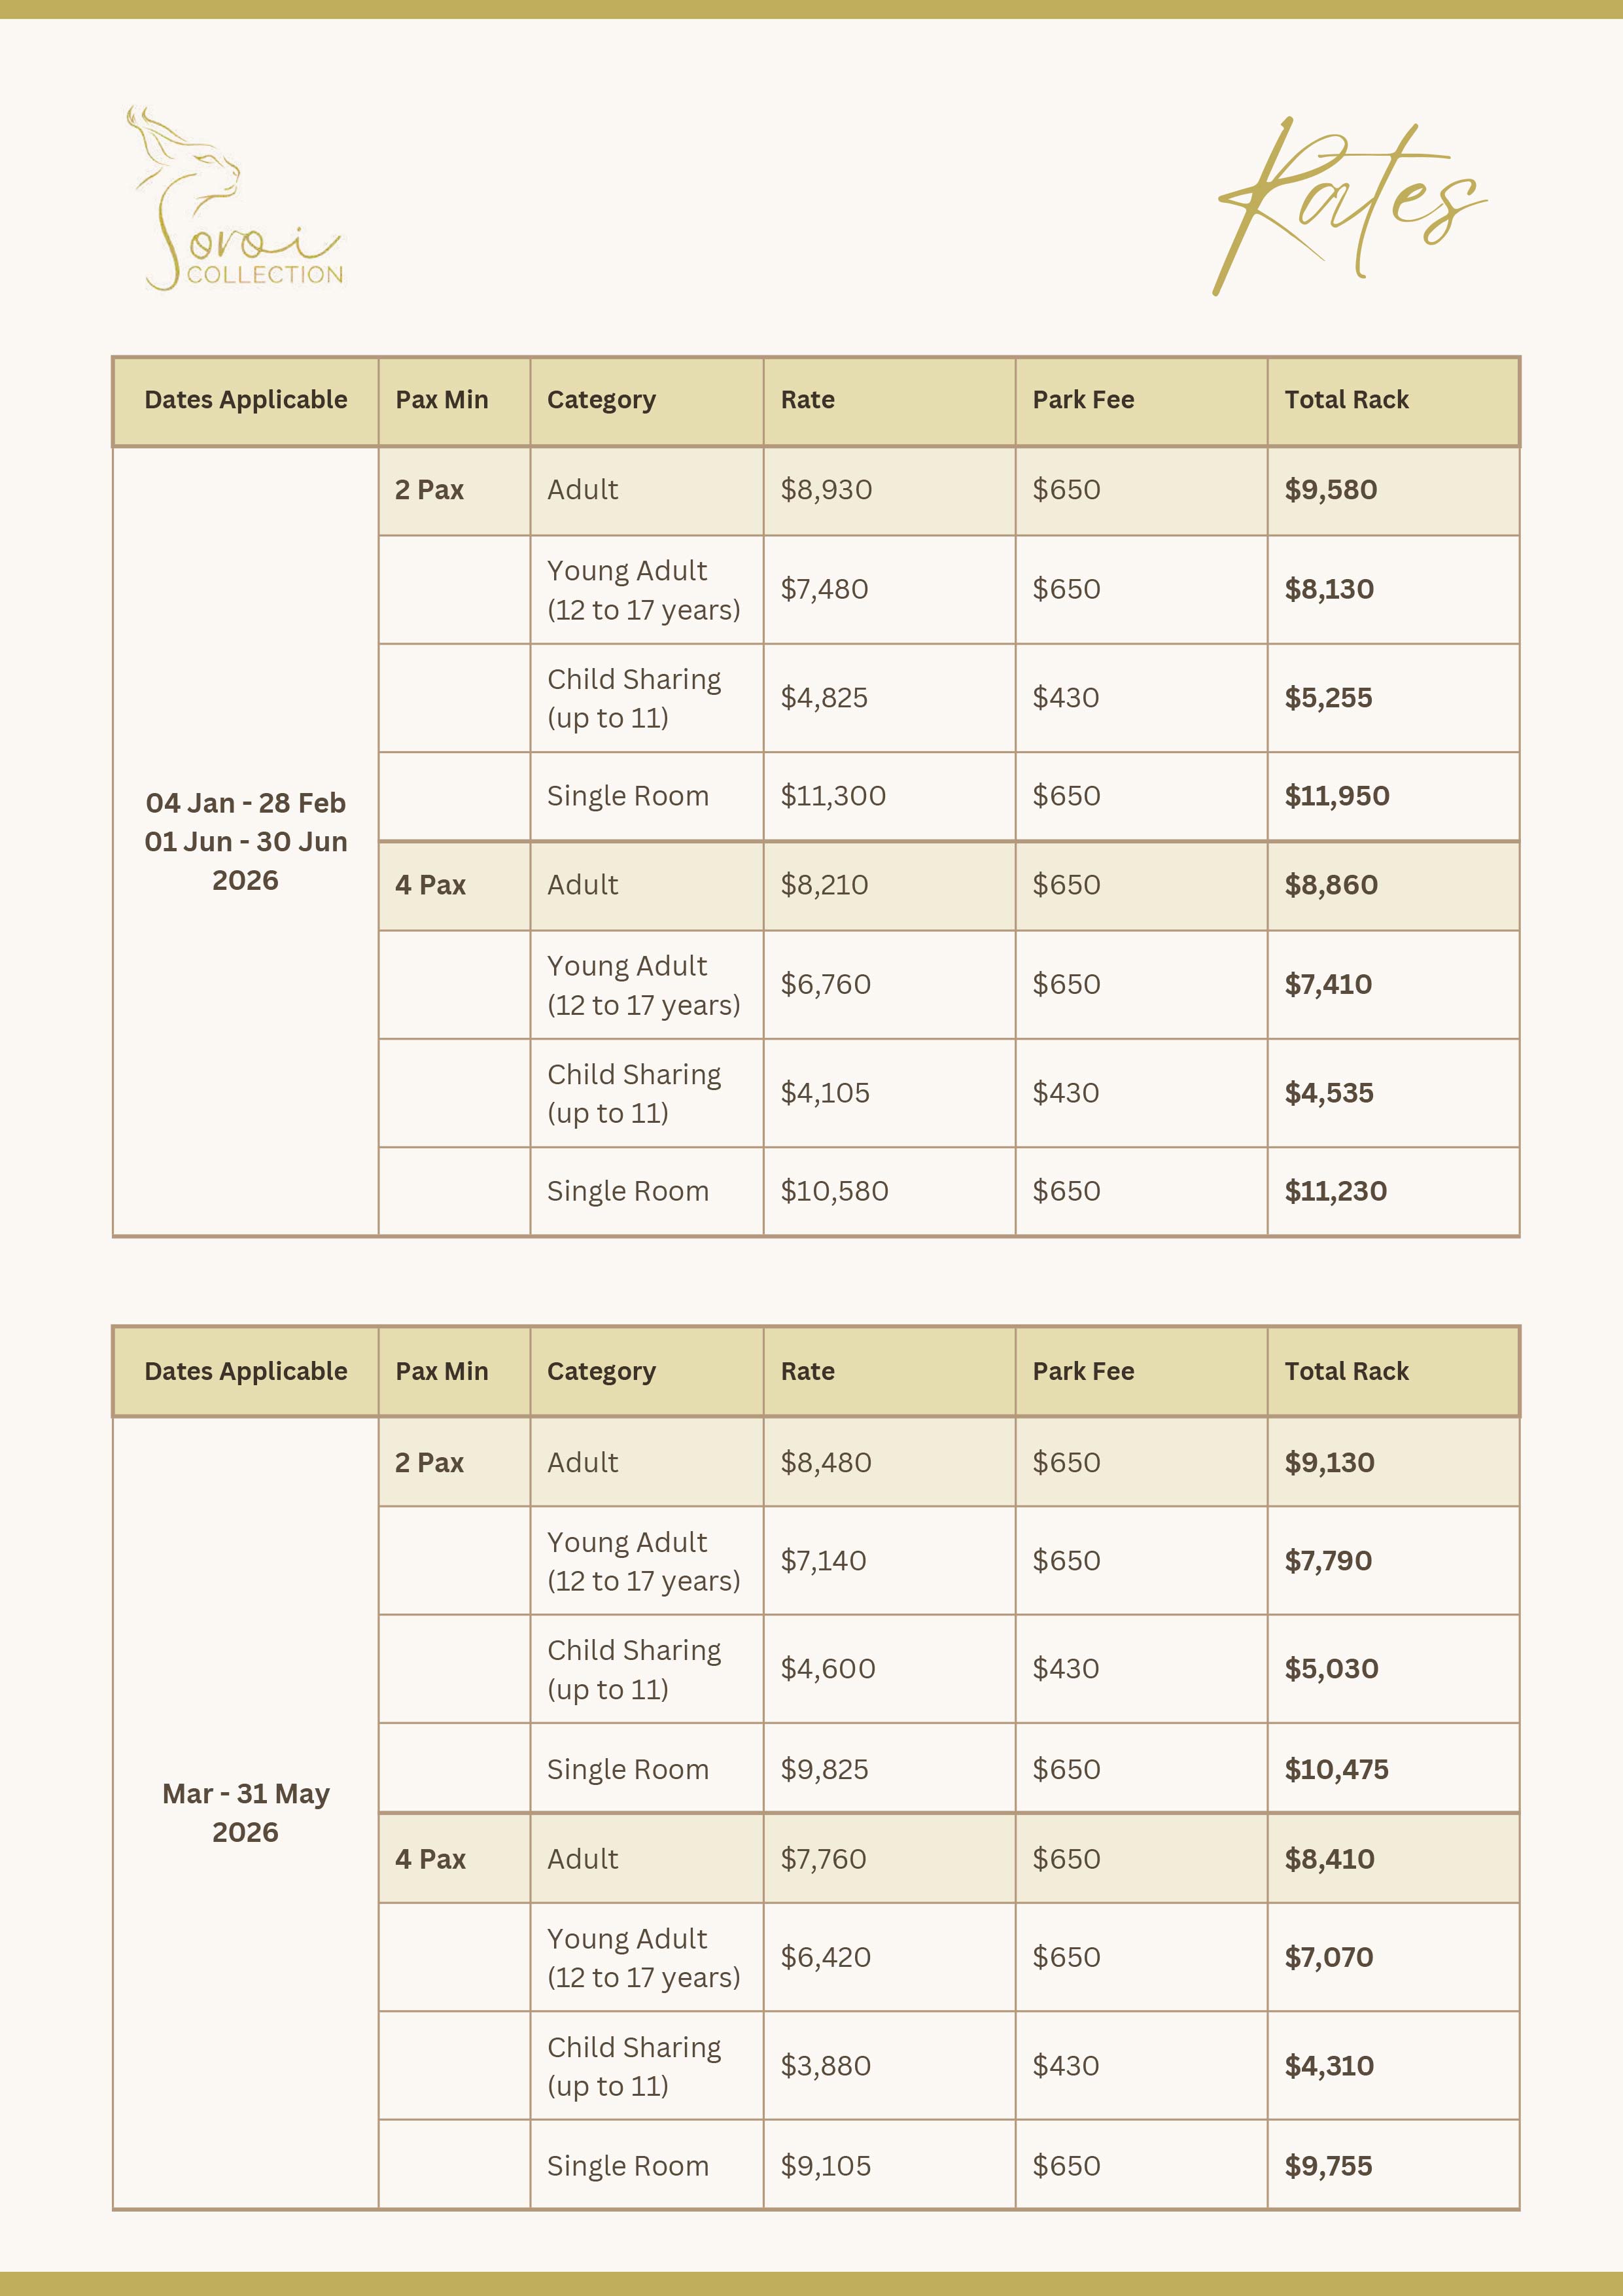Click Dates Applicable header in top table

[x=246, y=400]
